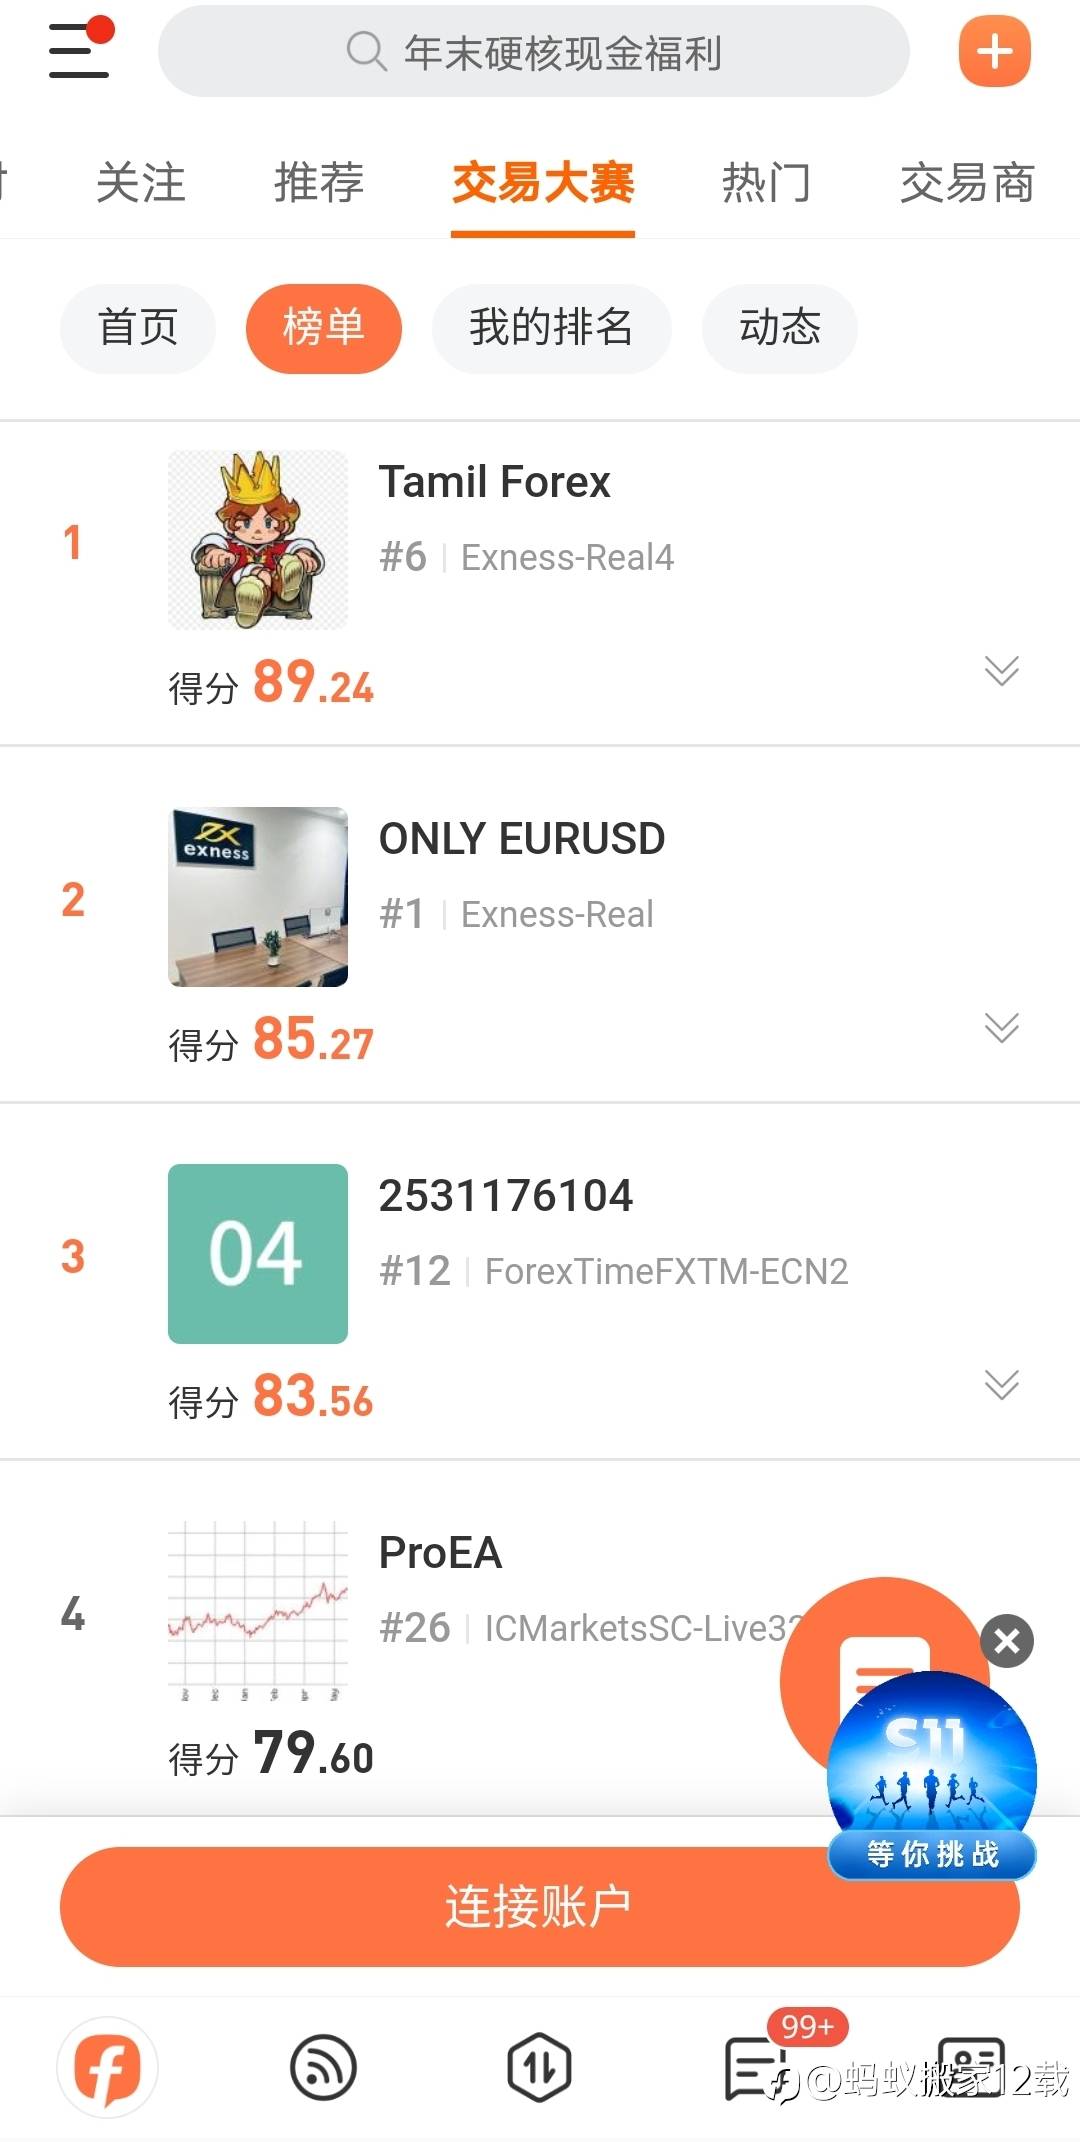Select the 首页 filter chip
The height and width of the screenshot is (2142, 1080).
coord(138,328)
